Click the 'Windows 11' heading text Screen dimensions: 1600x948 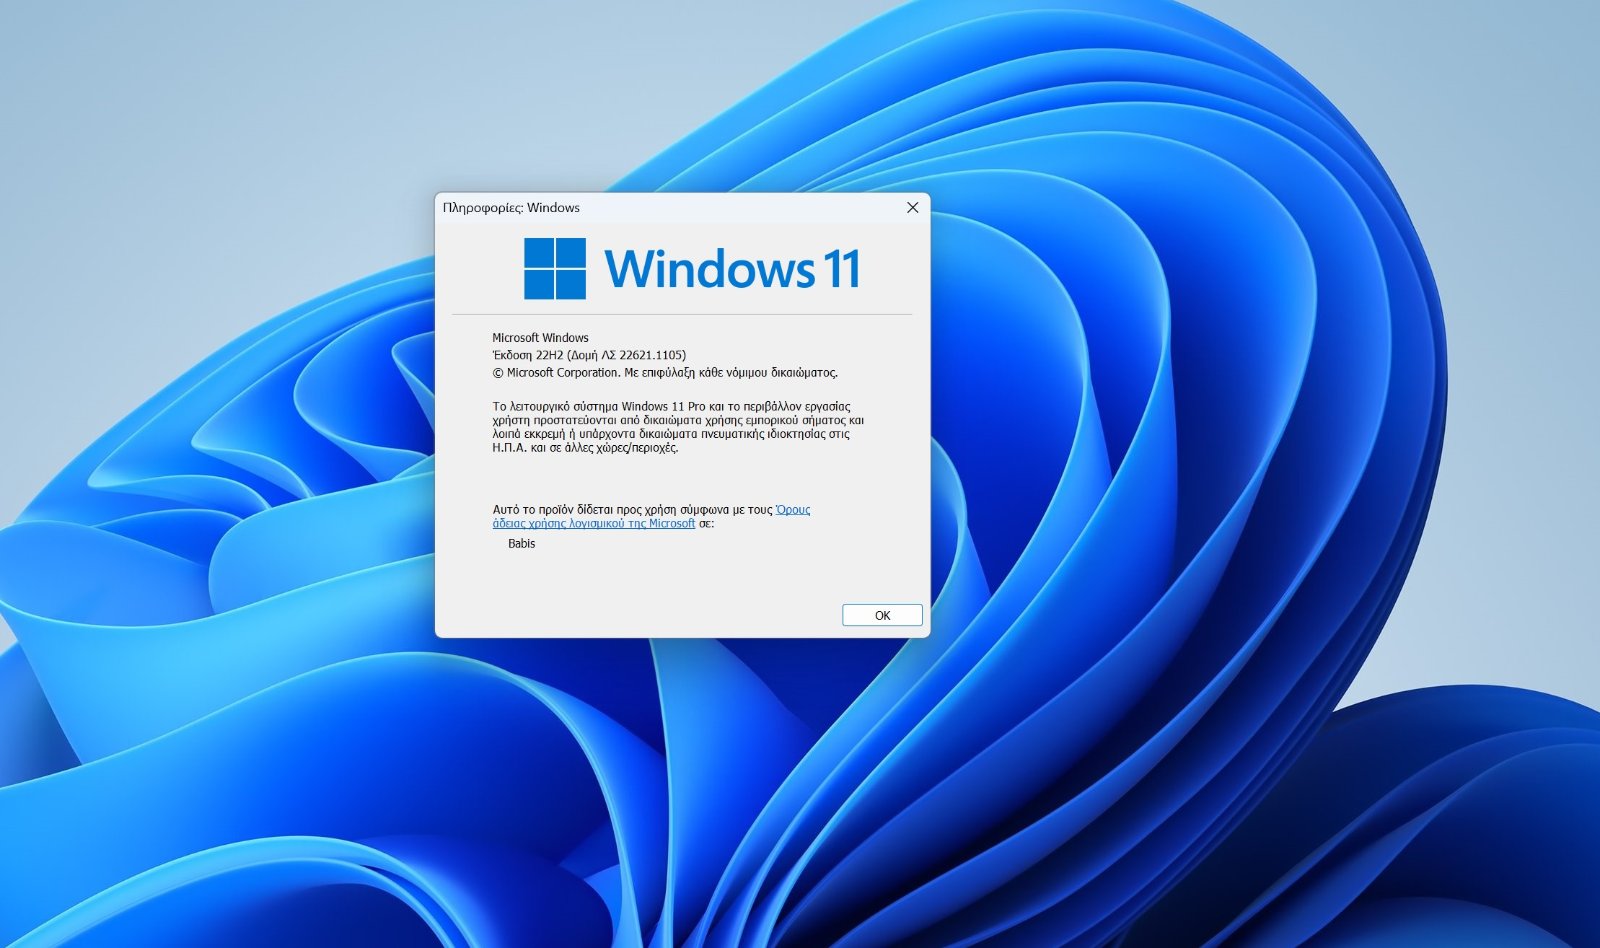coord(732,268)
